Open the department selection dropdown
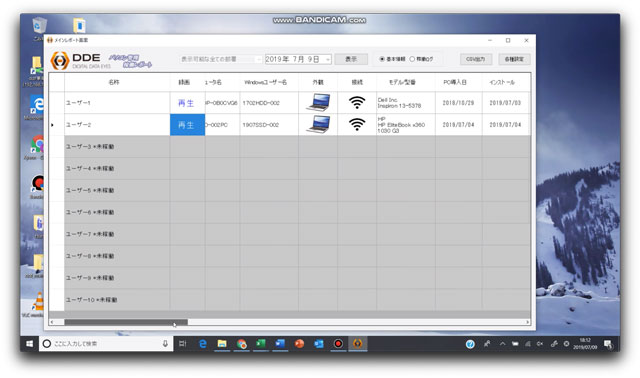The image size is (640, 378). click(x=220, y=59)
